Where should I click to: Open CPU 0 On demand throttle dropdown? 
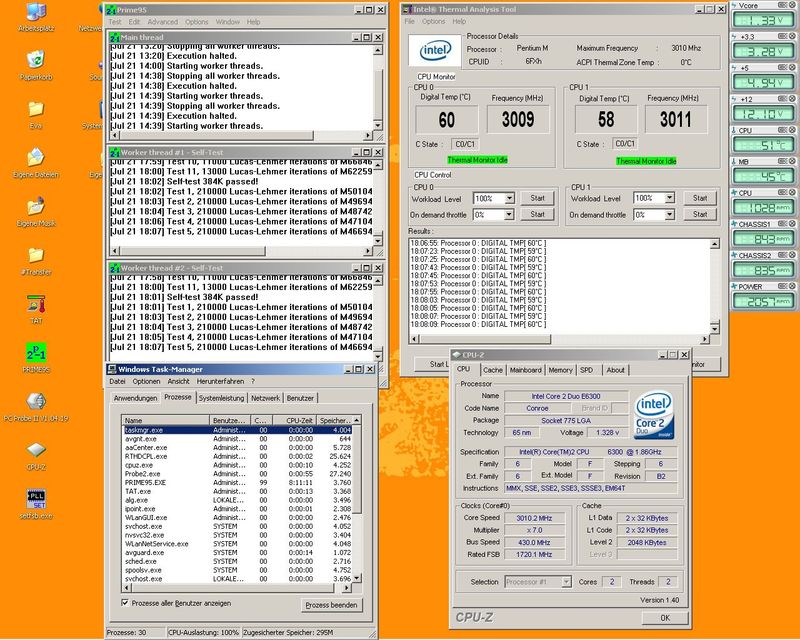click(509, 214)
